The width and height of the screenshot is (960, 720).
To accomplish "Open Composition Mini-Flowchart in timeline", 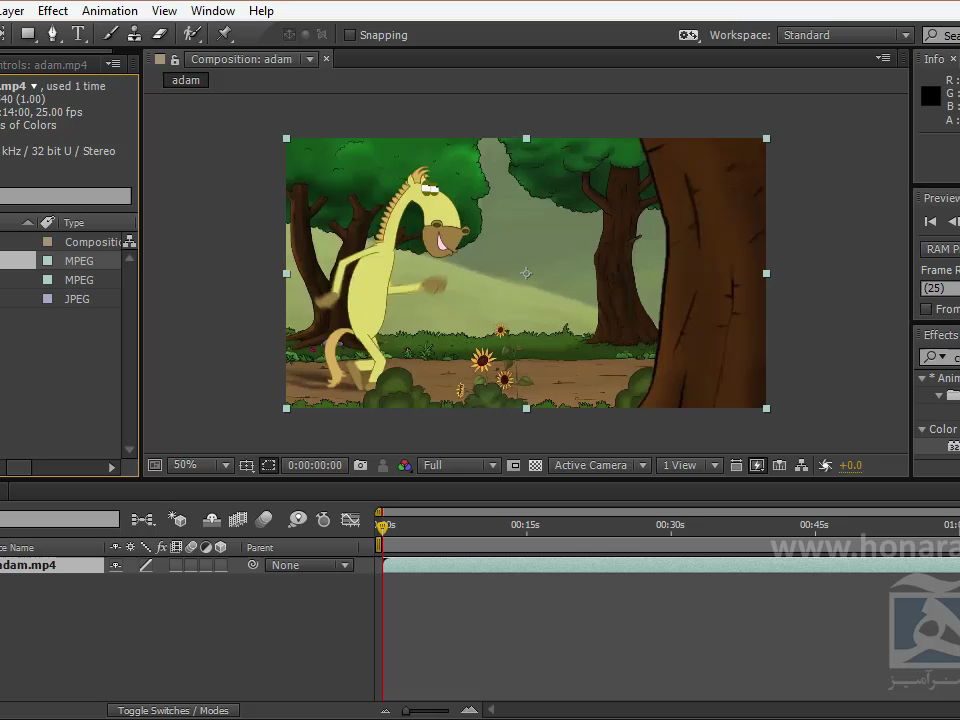I will 143,520.
